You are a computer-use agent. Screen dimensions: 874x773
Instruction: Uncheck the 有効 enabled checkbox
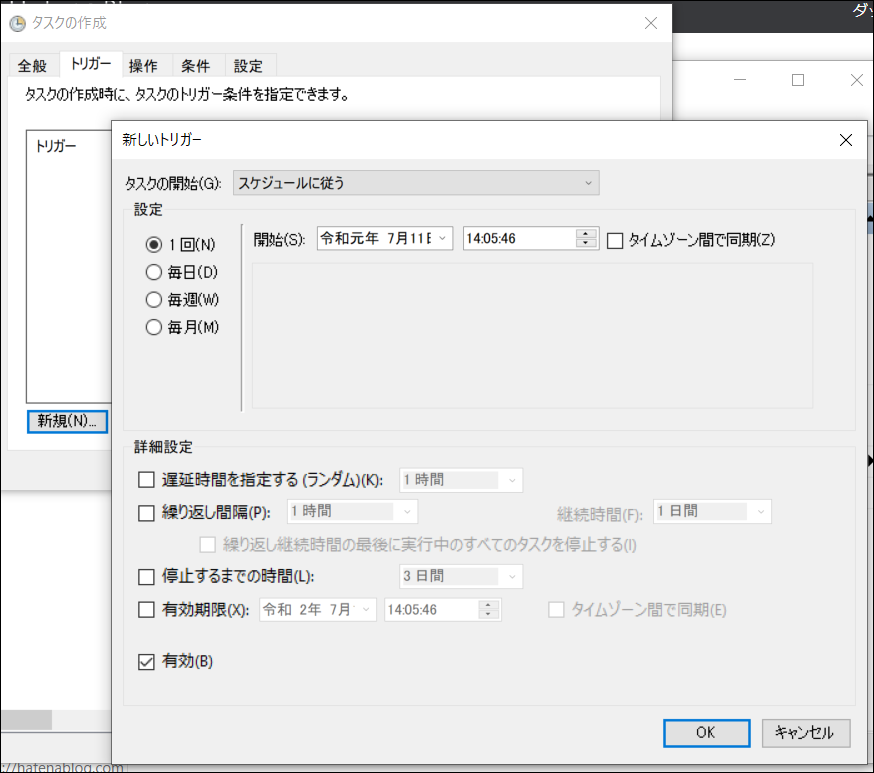point(146,661)
